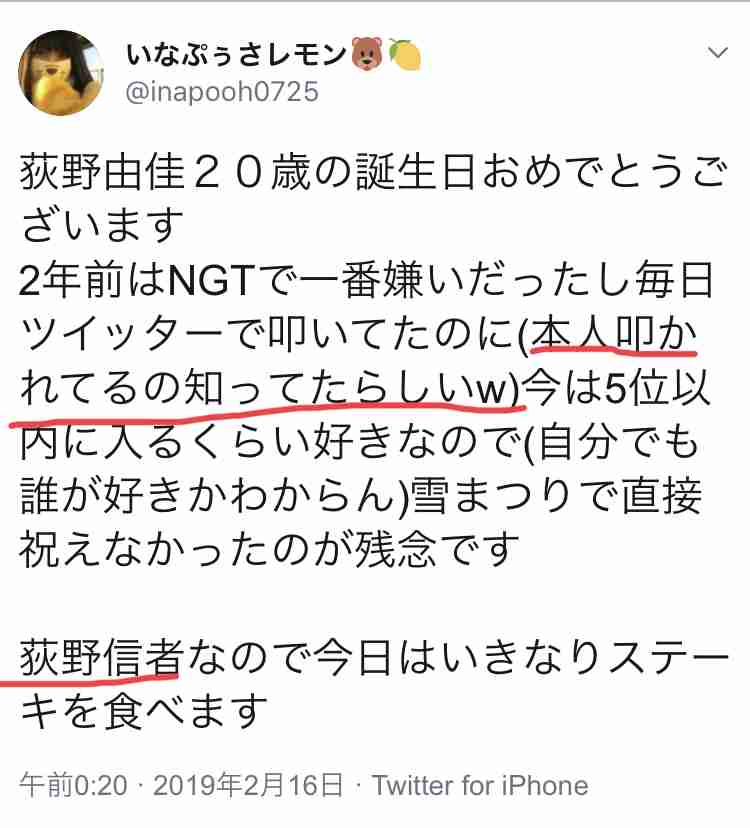Click the last line キを食べます
This screenshot has height=828, width=750.
tap(144, 711)
